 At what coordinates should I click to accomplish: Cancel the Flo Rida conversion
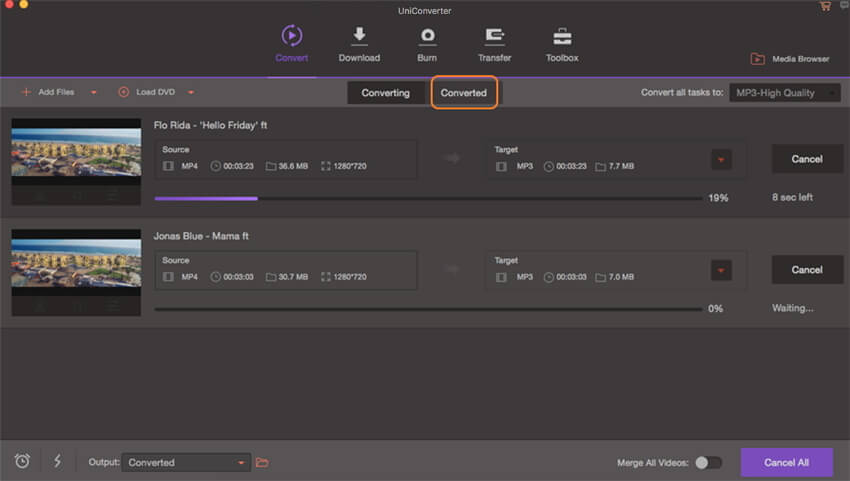tap(807, 159)
